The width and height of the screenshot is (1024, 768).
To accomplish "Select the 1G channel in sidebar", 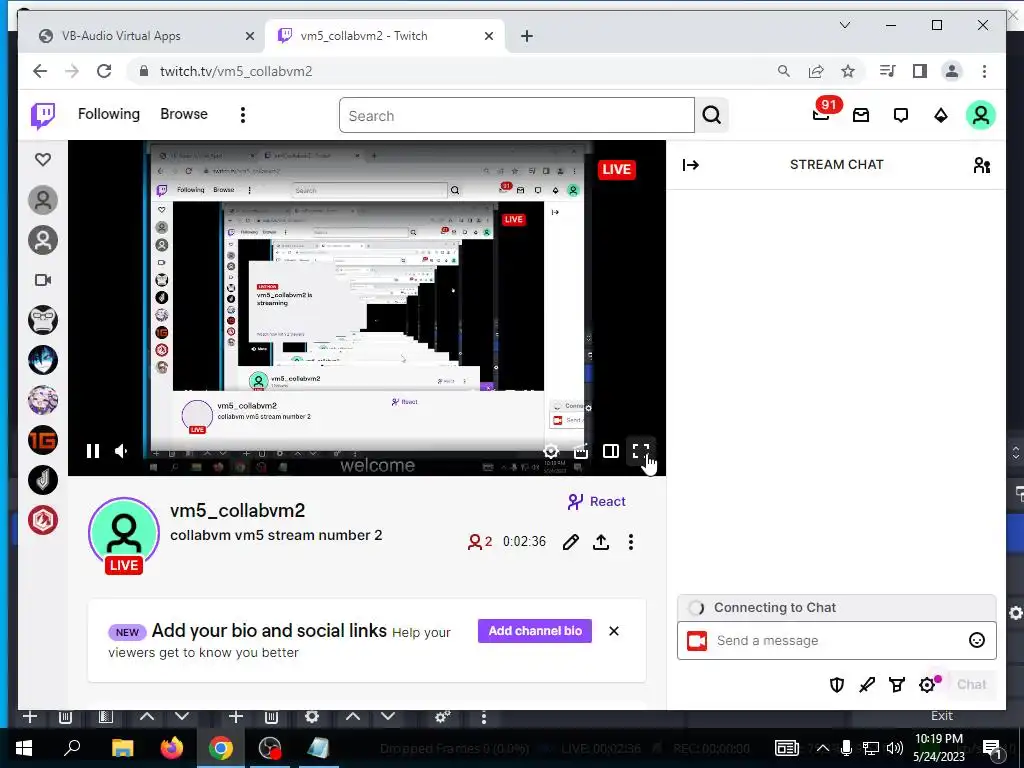I will (x=43, y=440).
